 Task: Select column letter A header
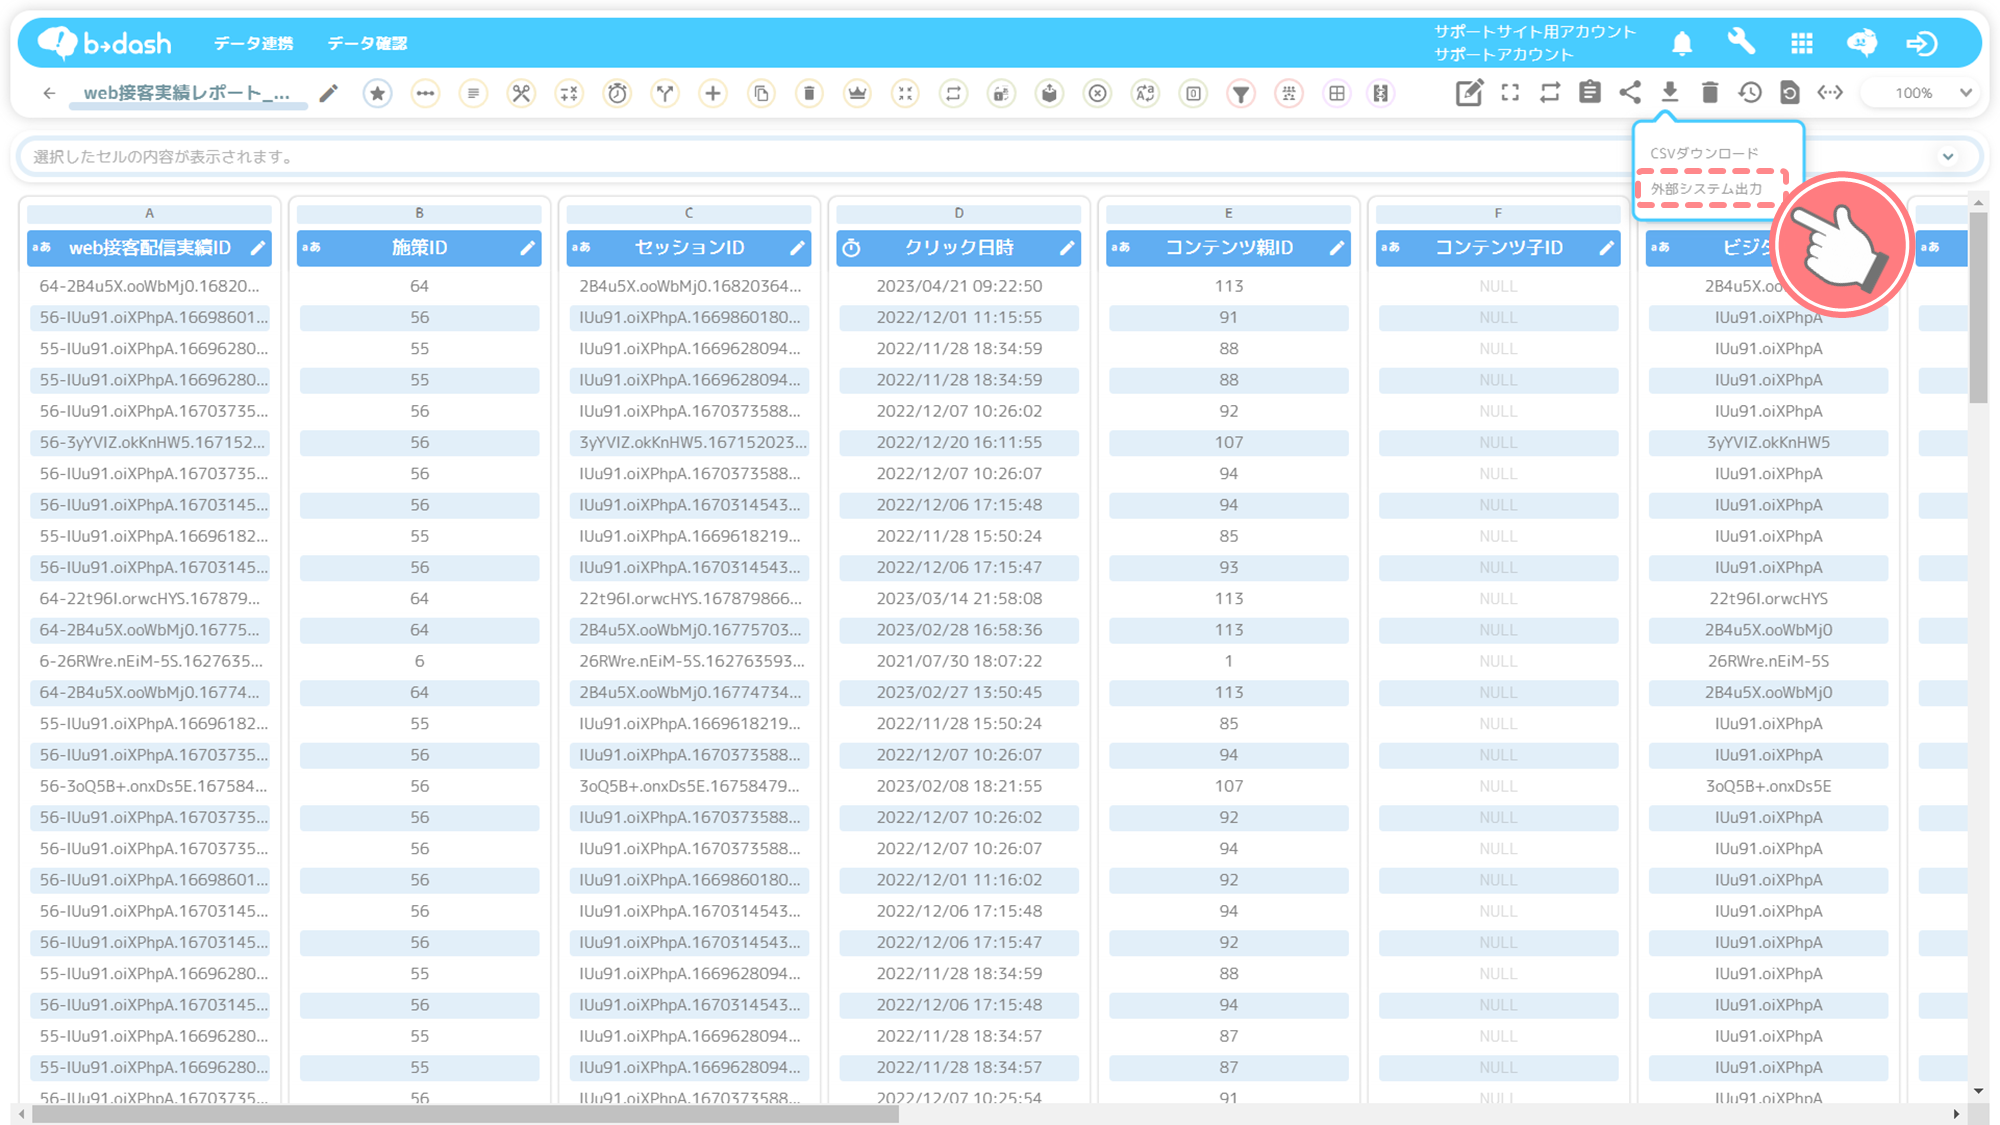(x=149, y=213)
